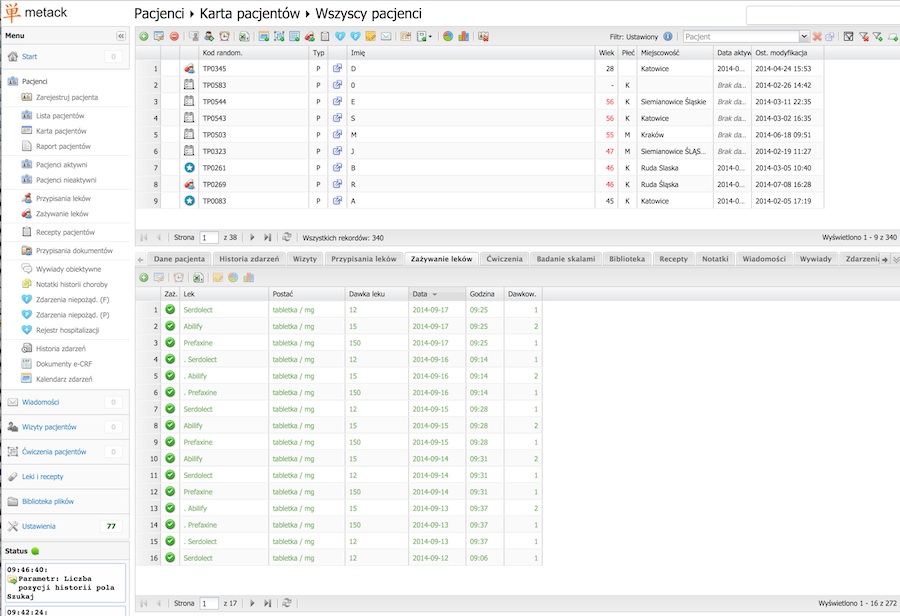Open Wiadomości in the sidebar
The width and height of the screenshot is (900, 616).
click(40, 402)
